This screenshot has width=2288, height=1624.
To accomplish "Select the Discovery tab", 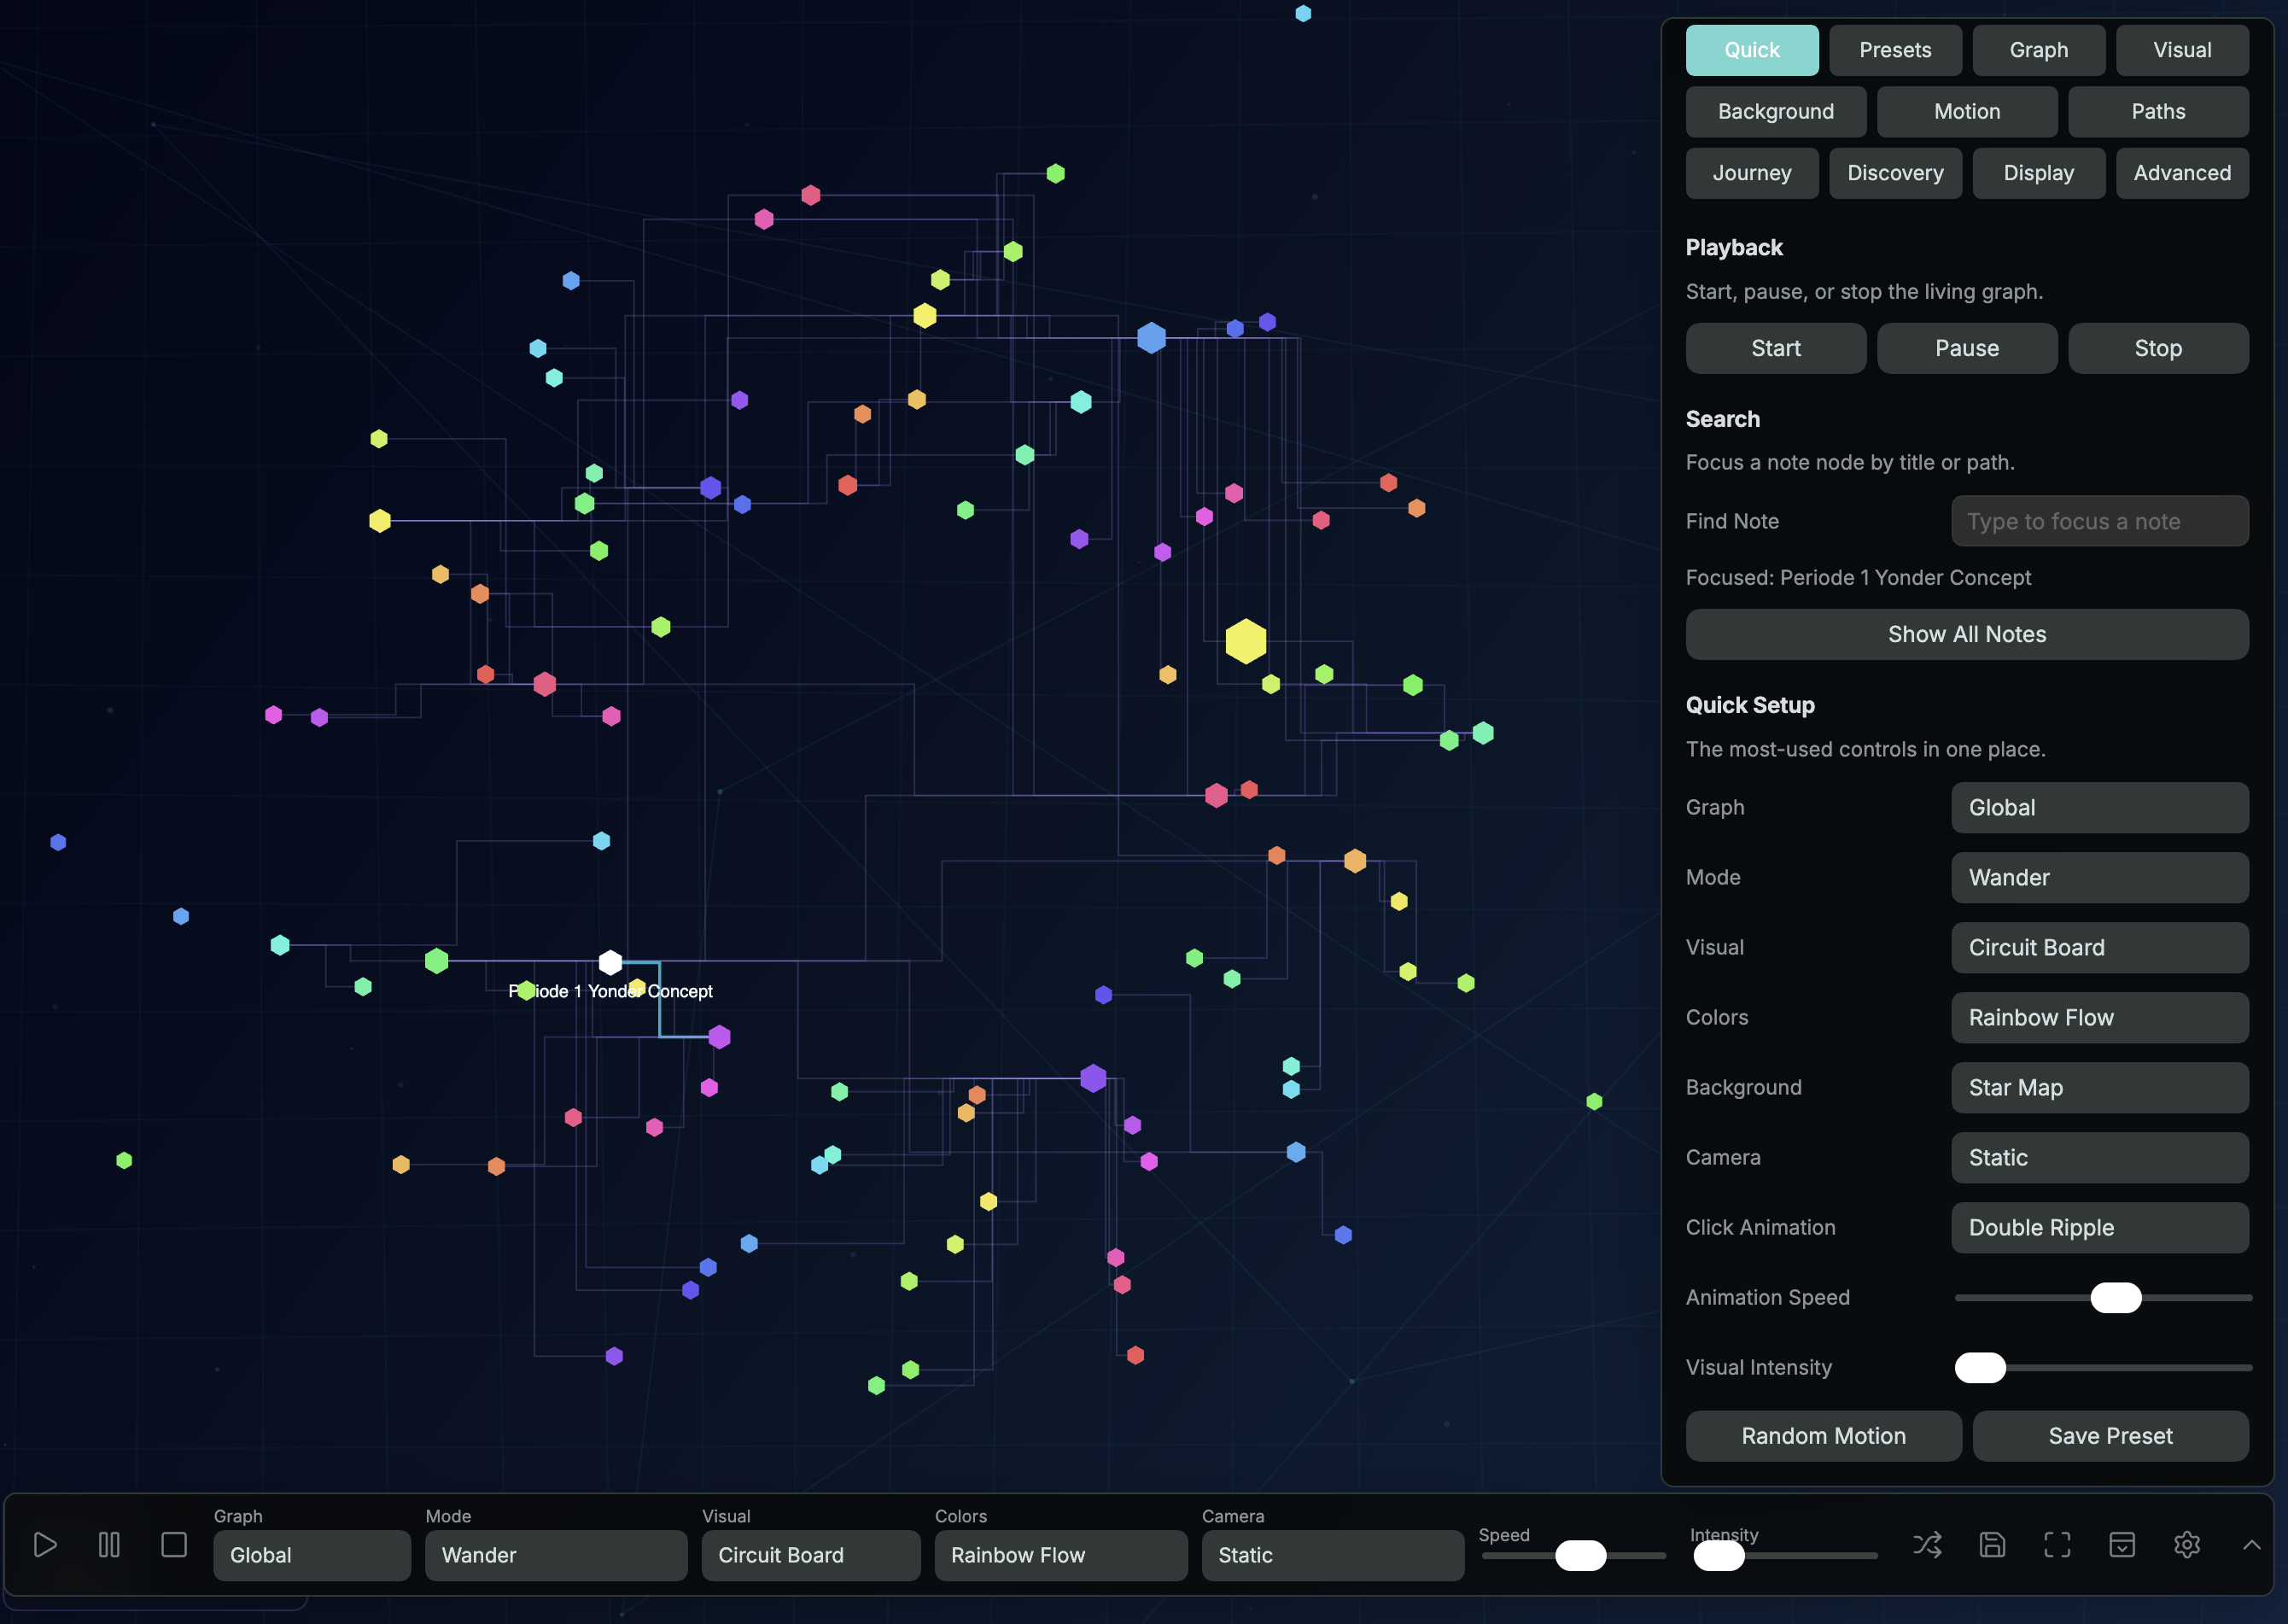I will click(x=1895, y=173).
